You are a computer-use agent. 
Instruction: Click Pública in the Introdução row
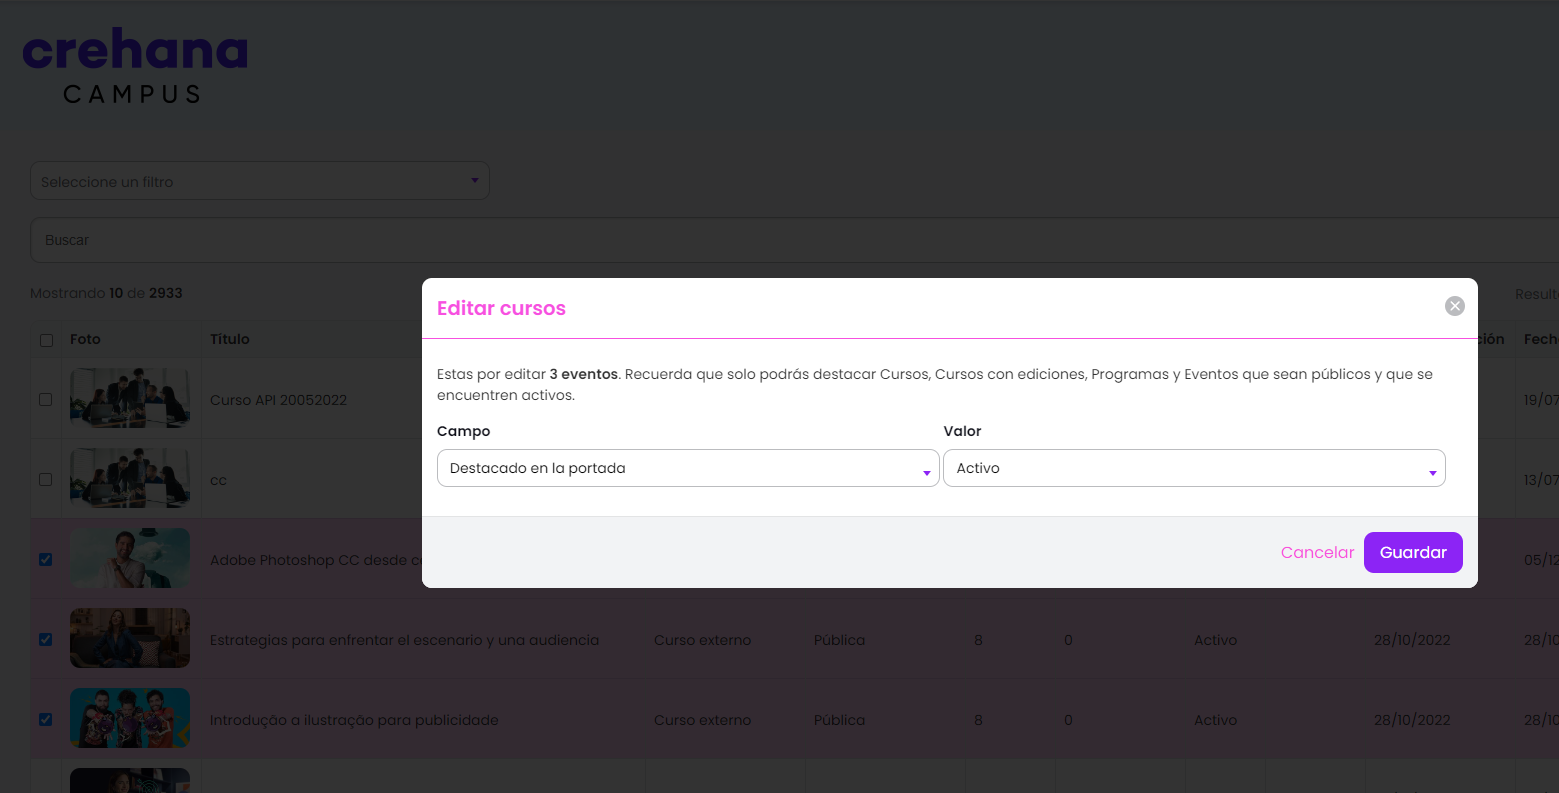(839, 720)
